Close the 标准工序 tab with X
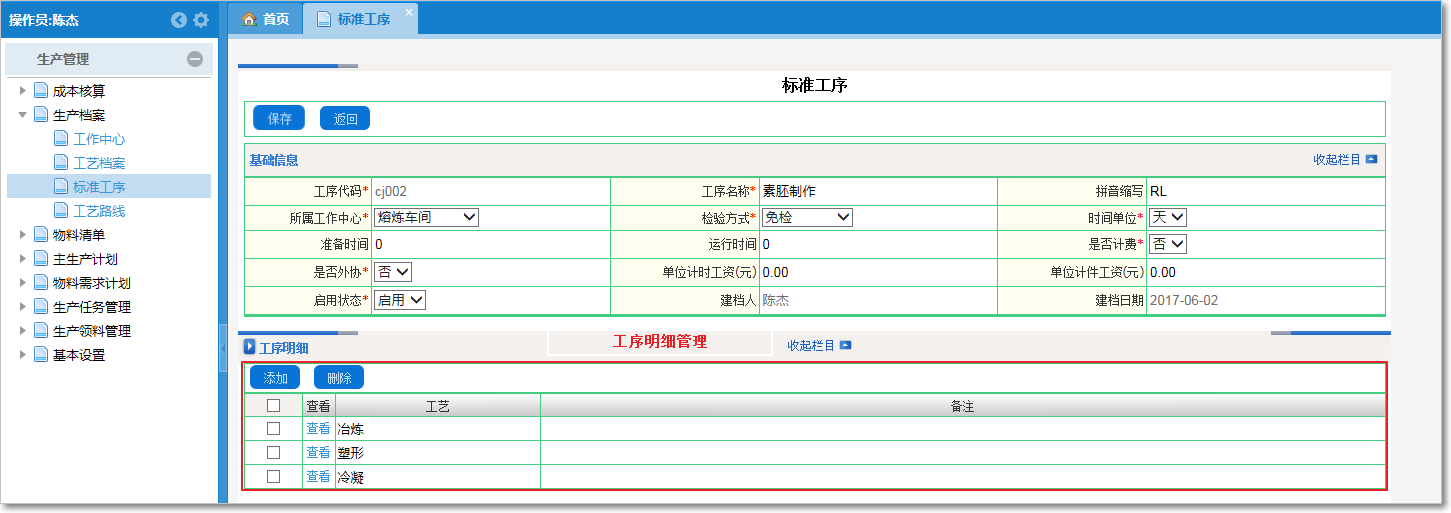The width and height of the screenshot is (1451, 513). [408, 12]
